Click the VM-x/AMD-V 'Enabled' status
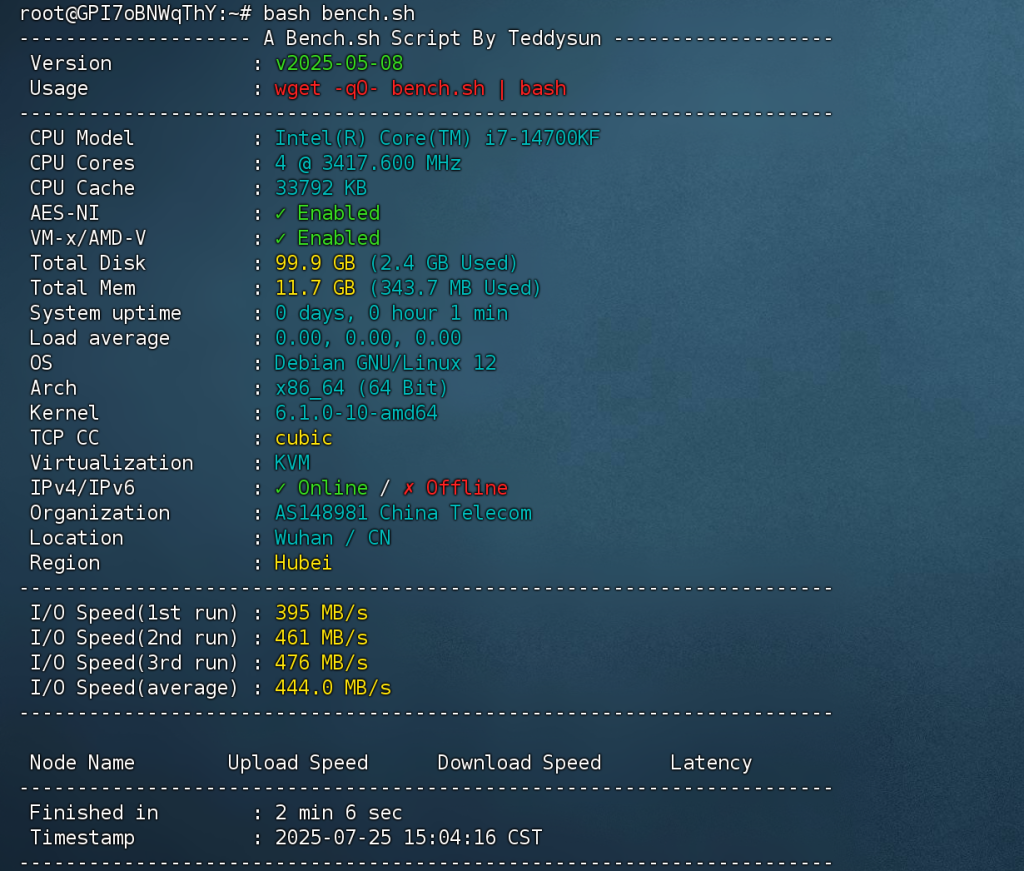 pos(339,238)
